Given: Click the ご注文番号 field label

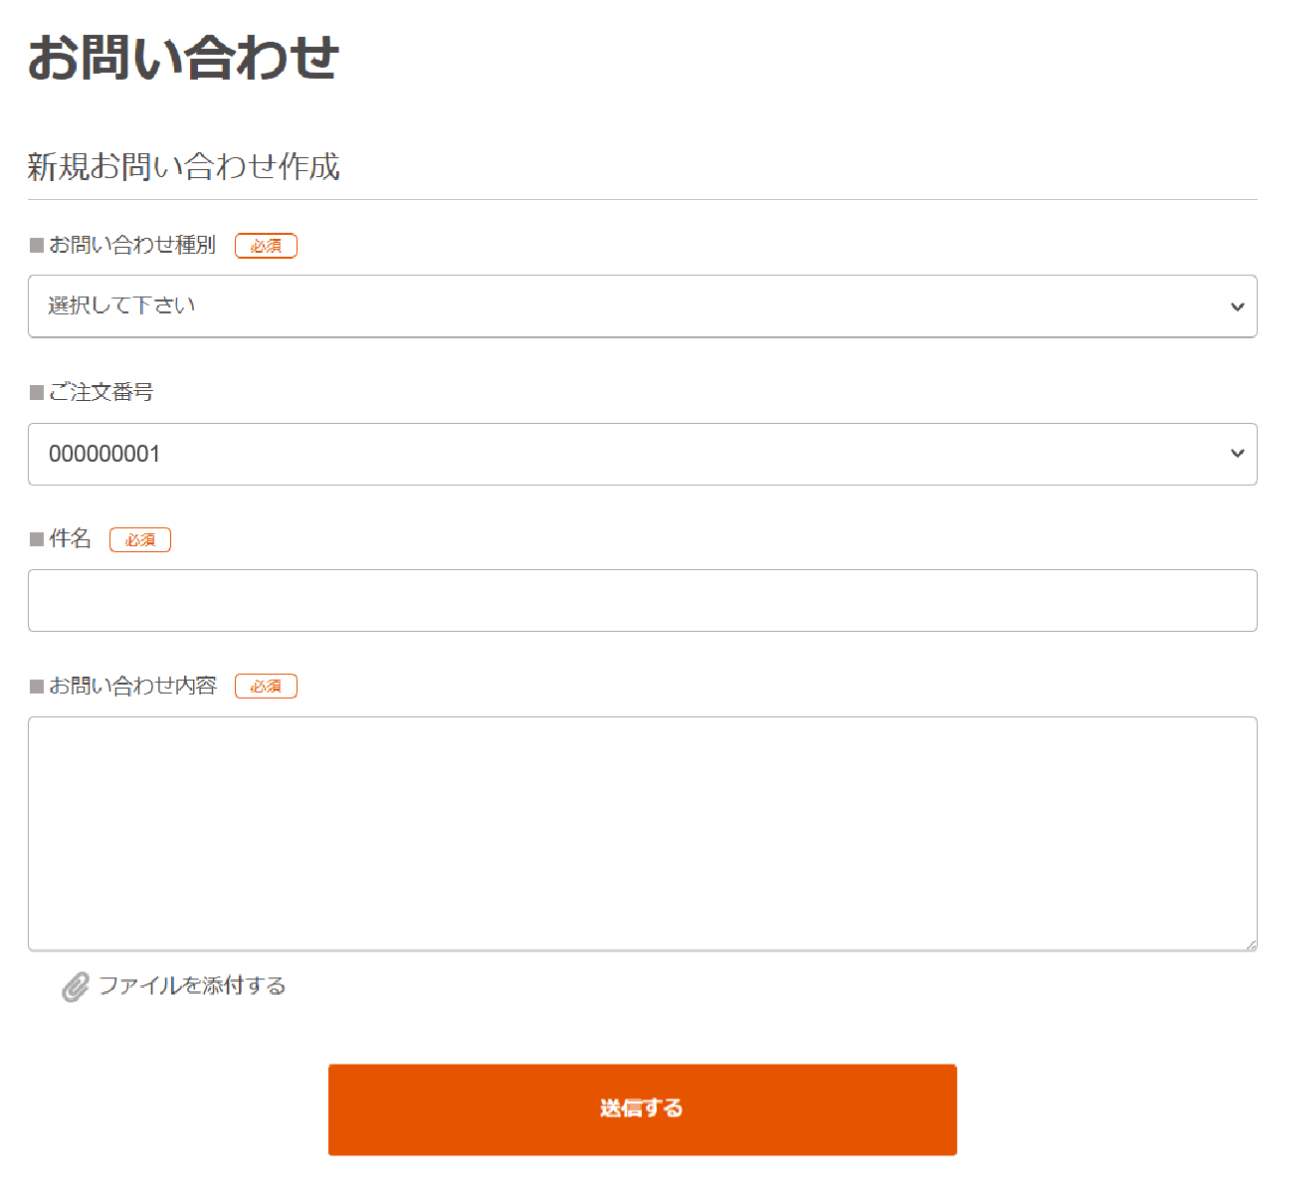Looking at the screenshot, I should coord(101,392).
